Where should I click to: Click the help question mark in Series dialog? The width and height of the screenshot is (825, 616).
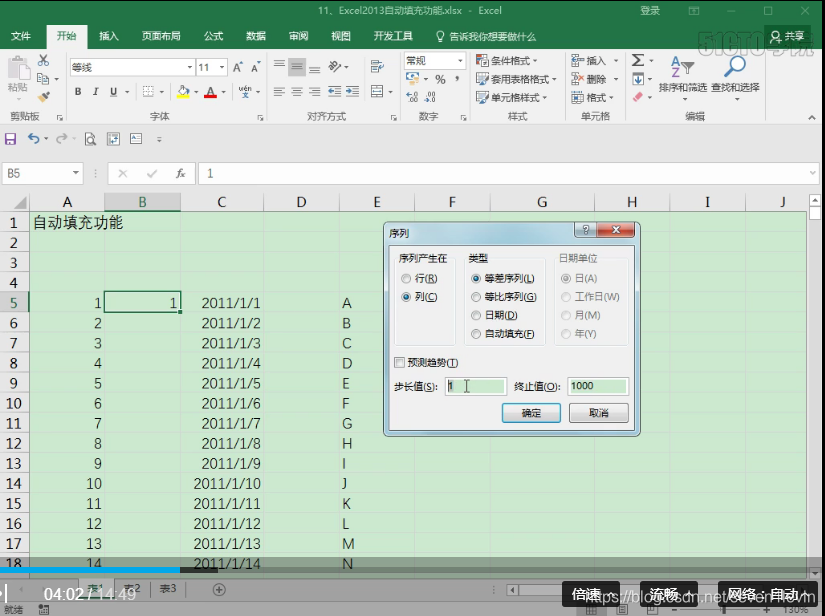pos(585,230)
